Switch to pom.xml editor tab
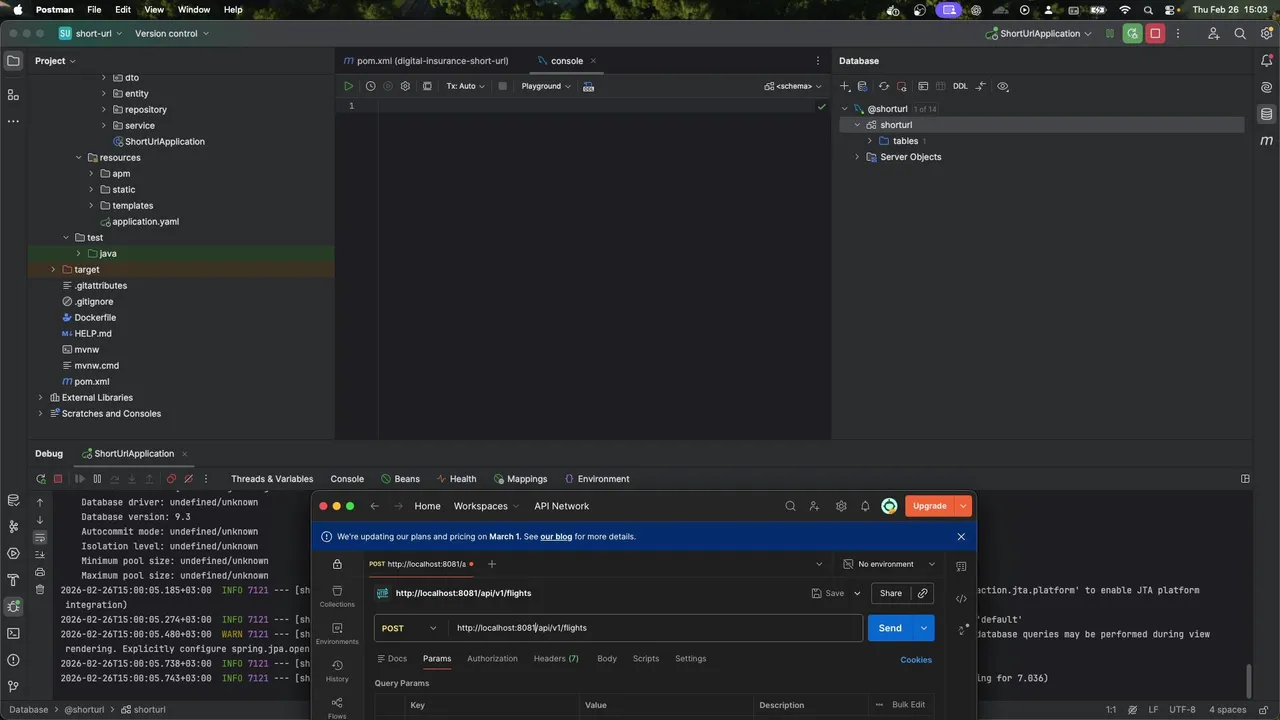The image size is (1280, 720). tap(425, 61)
